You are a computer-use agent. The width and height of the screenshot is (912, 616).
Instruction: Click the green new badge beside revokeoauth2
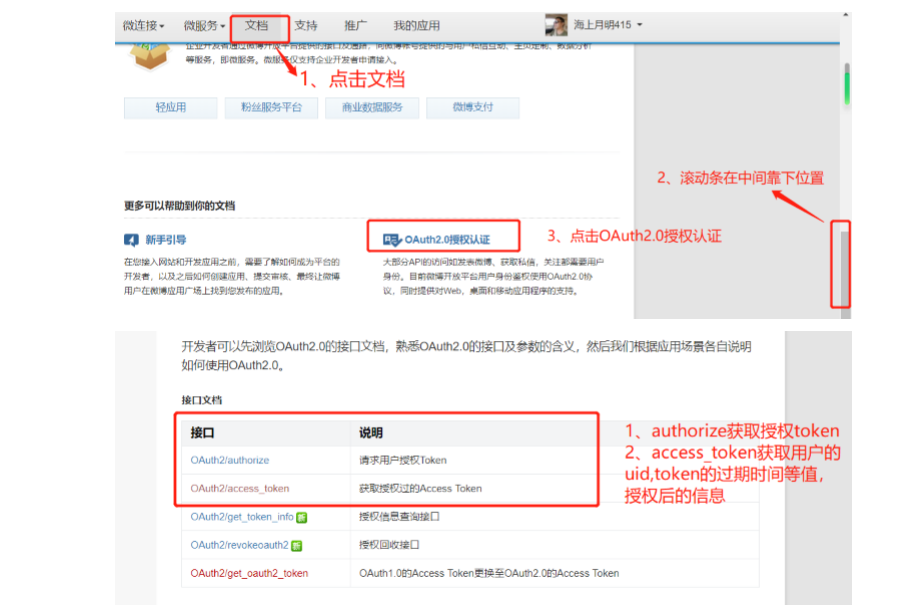pyautogui.click(x=297, y=546)
